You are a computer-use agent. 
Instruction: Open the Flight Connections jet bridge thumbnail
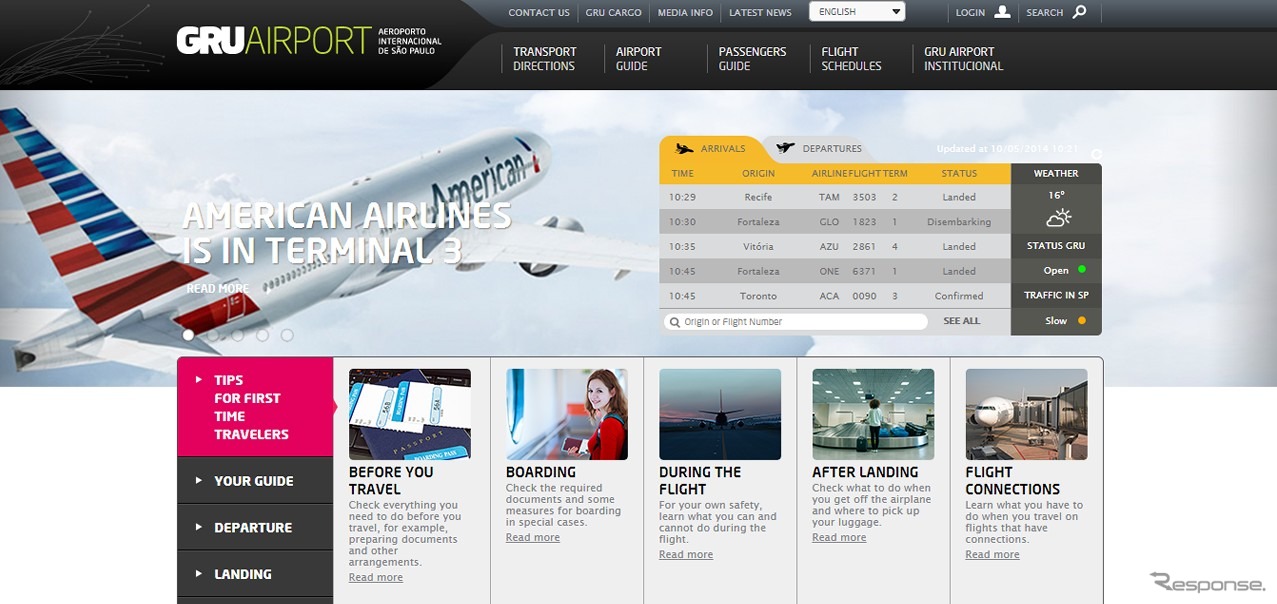pyautogui.click(x=1026, y=414)
